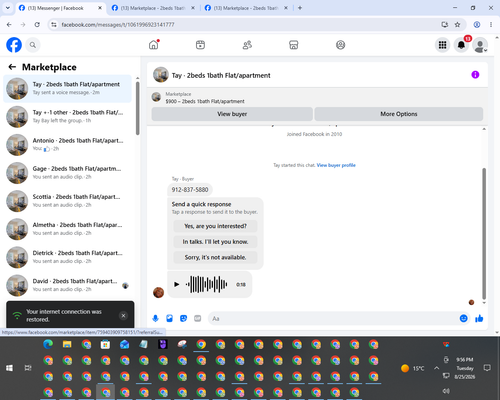Open Chrome three-dot menu
The image size is (500, 400).
click(491, 24)
